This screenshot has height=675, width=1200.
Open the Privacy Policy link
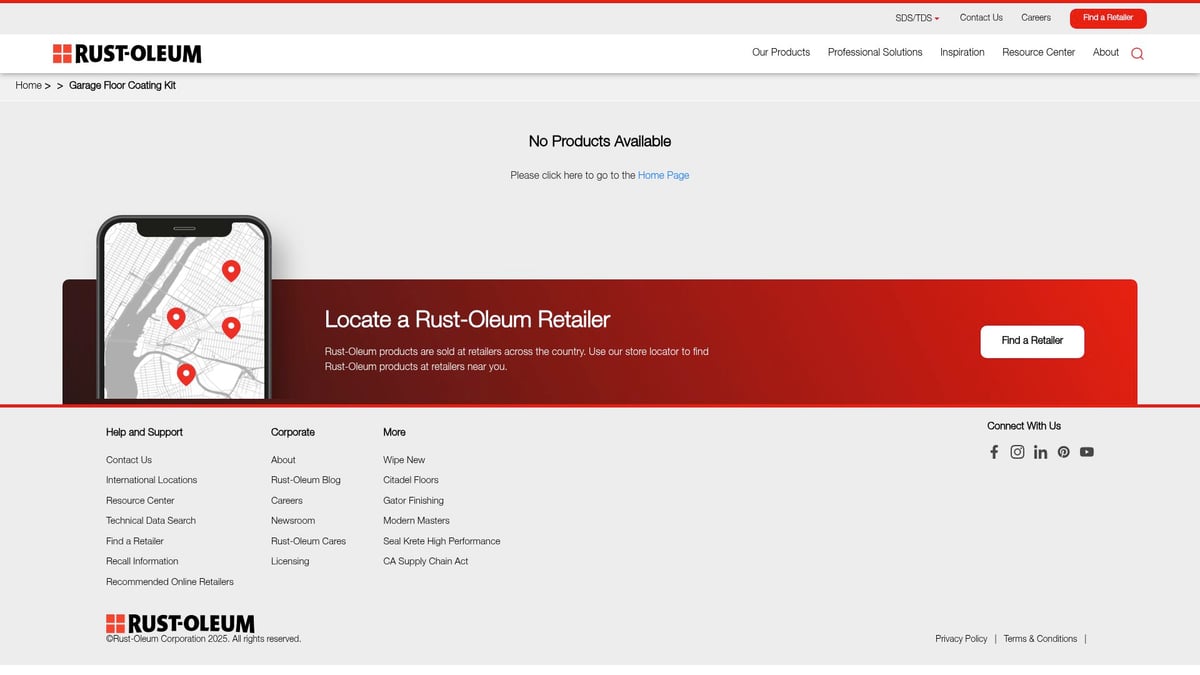[960, 639]
